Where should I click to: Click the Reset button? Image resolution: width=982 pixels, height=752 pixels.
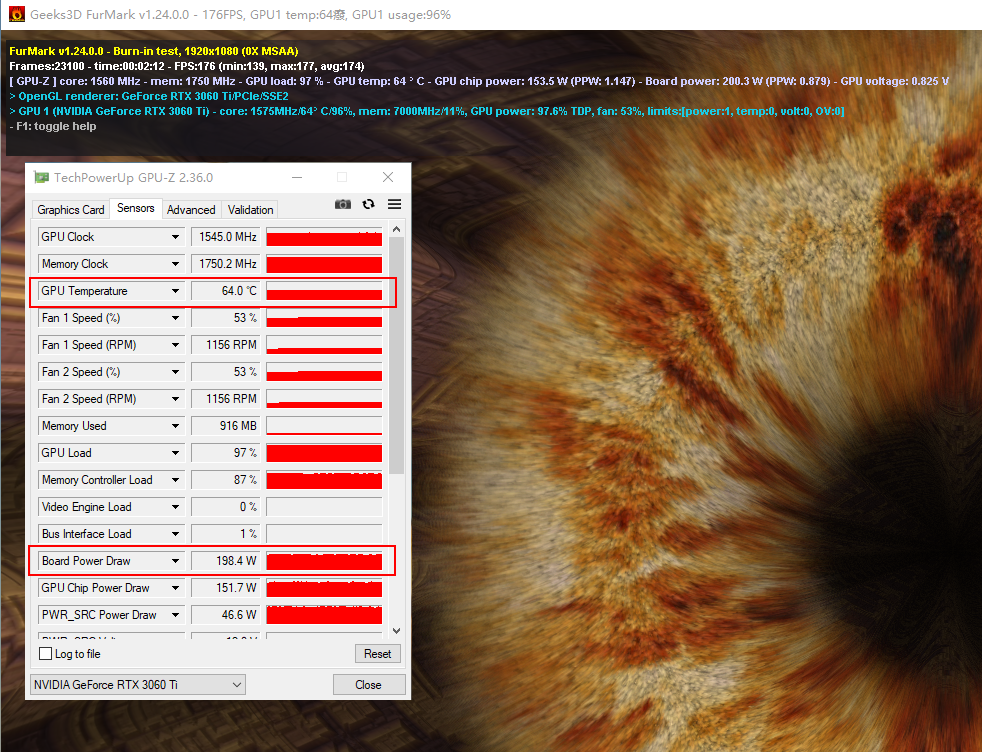[378, 654]
